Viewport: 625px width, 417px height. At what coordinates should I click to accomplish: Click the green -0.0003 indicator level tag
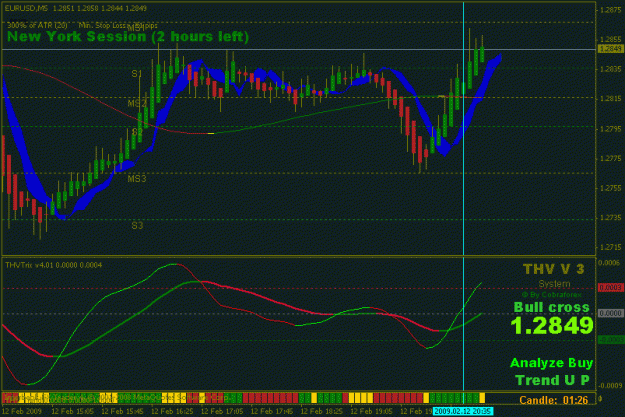[x=611, y=340]
